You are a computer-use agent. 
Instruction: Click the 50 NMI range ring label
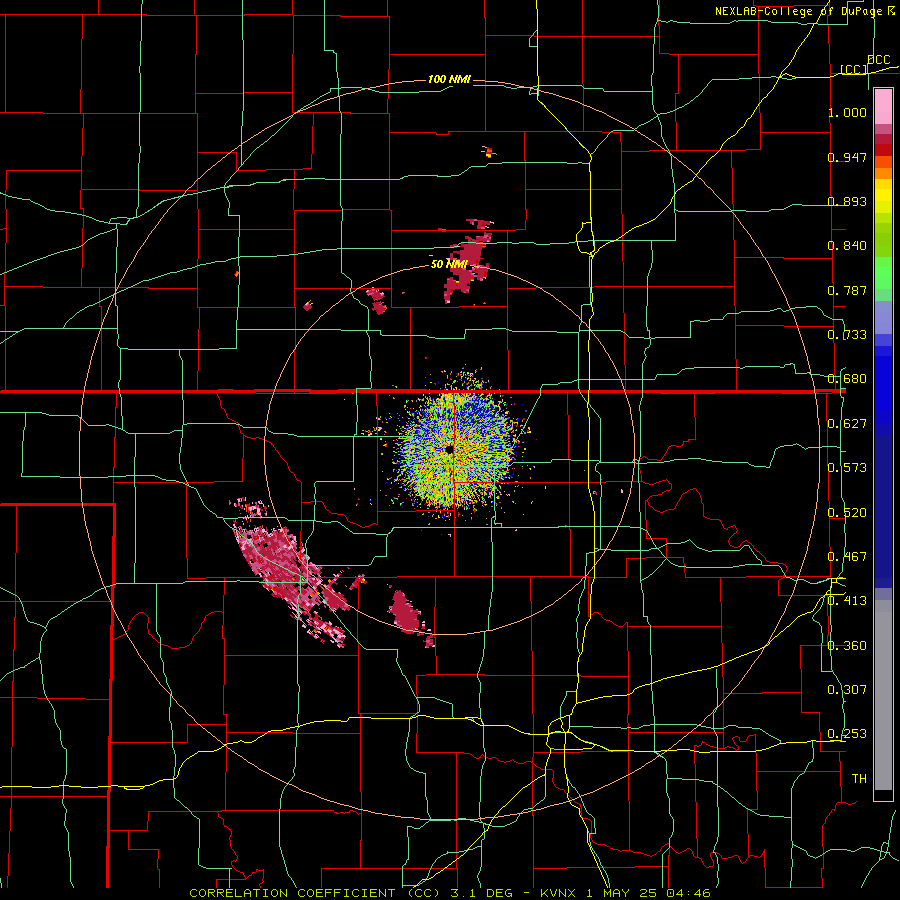(449, 264)
